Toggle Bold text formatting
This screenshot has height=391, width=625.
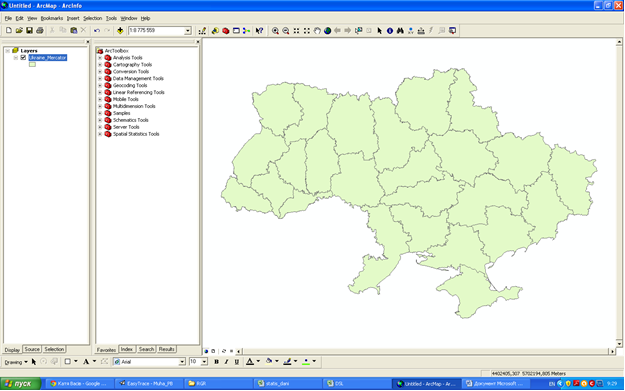216,362
